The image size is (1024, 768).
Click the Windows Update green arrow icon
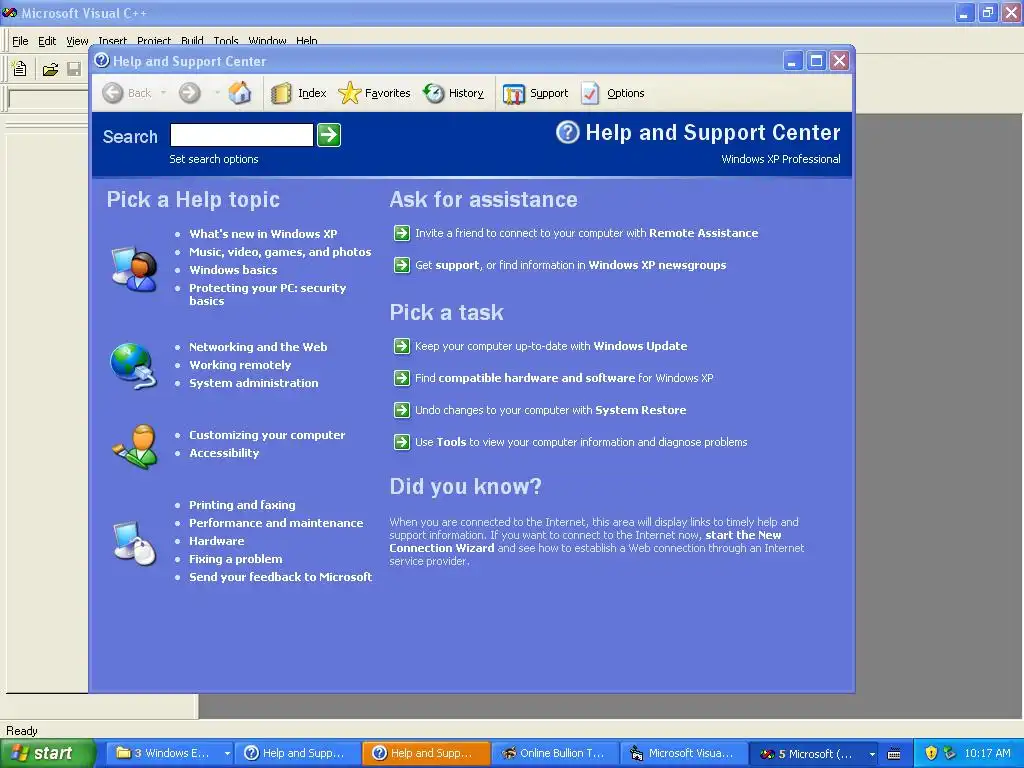coord(402,346)
